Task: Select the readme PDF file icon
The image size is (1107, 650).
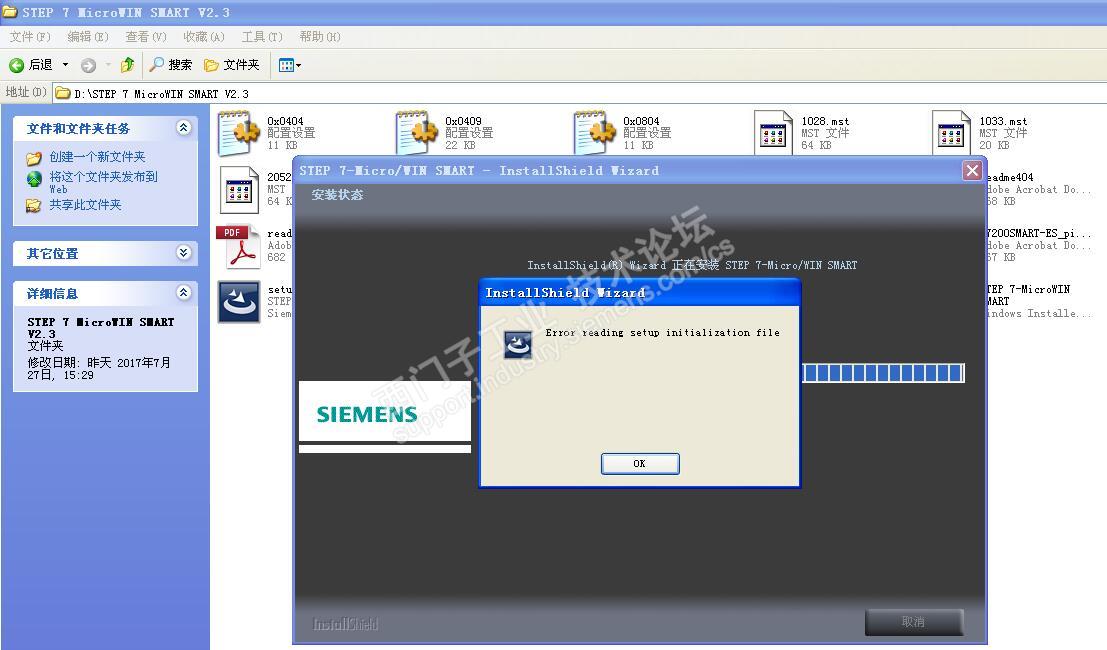Action: point(239,246)
